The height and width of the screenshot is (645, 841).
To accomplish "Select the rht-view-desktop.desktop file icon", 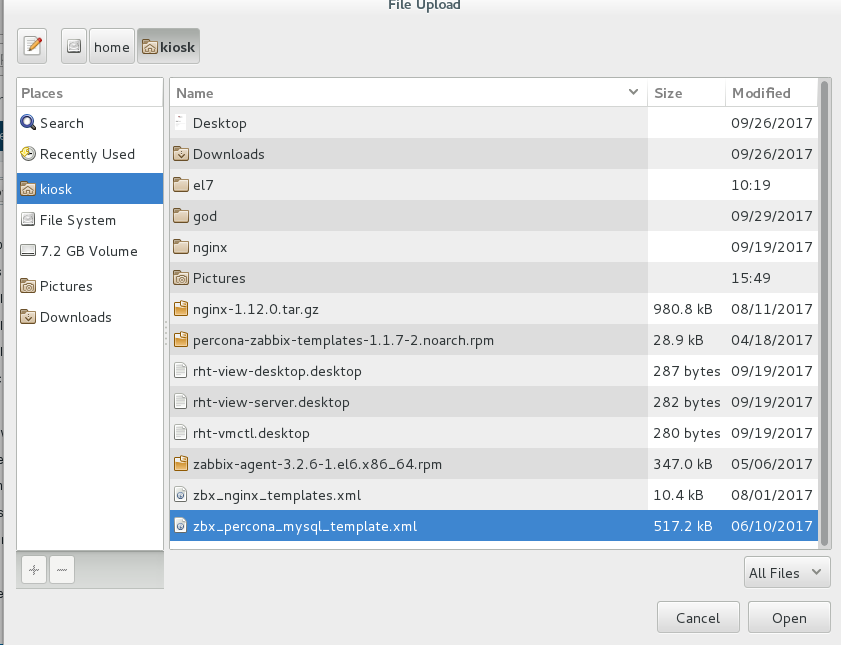I will tap(181, 371).
